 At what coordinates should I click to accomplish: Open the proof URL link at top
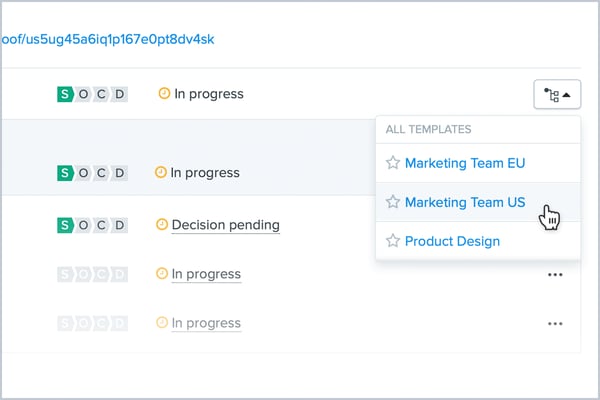[x=108, y=40]
